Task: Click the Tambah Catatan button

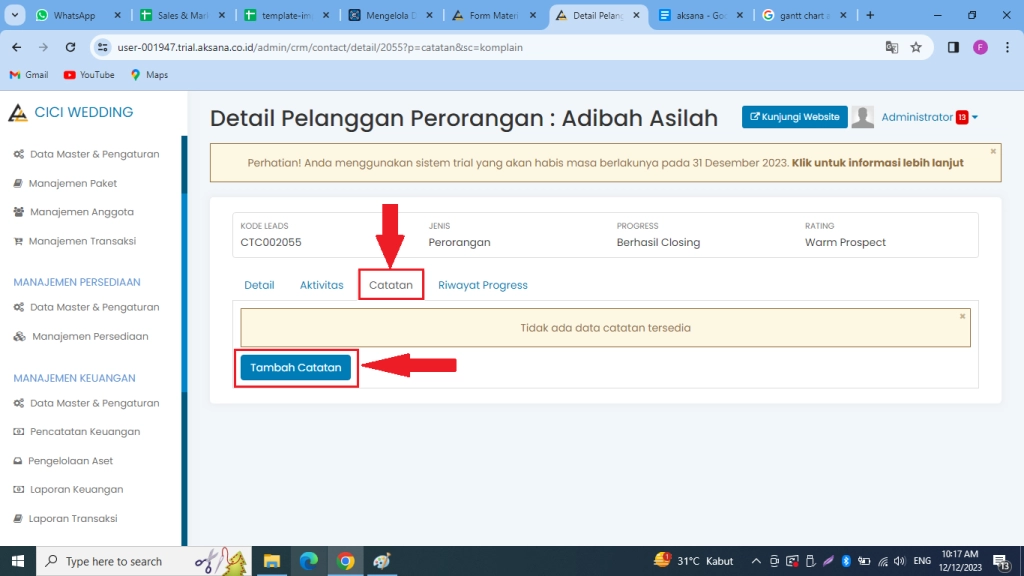Action: click(x=295, y=367)
